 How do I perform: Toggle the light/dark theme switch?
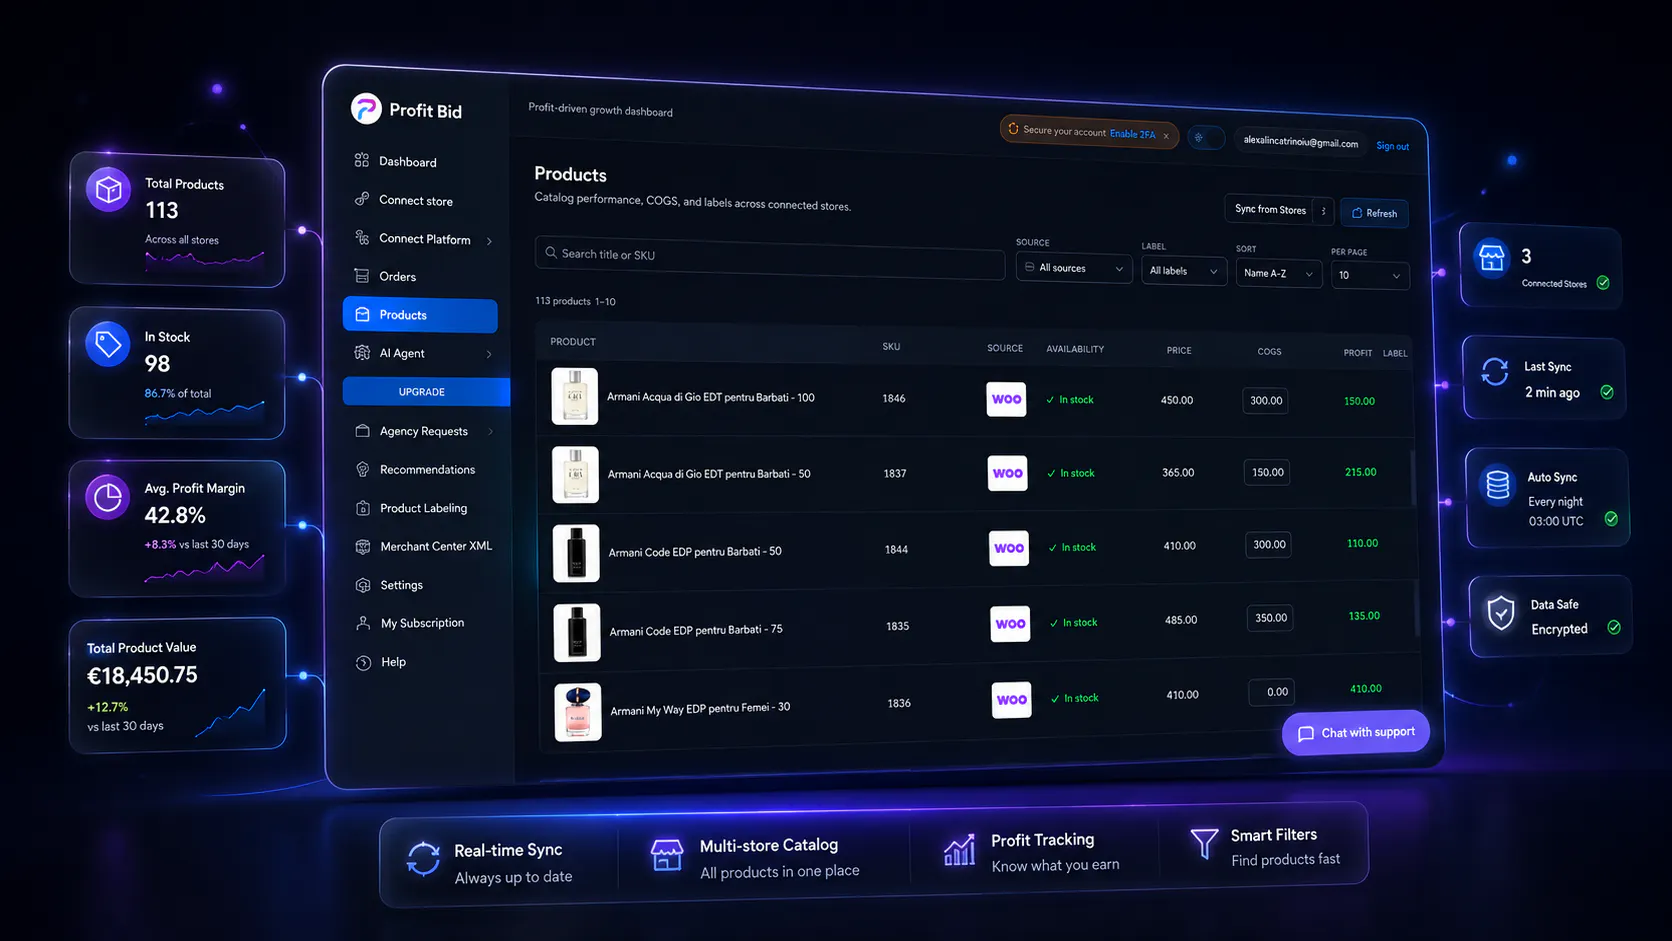click(x=1206, y=138)
